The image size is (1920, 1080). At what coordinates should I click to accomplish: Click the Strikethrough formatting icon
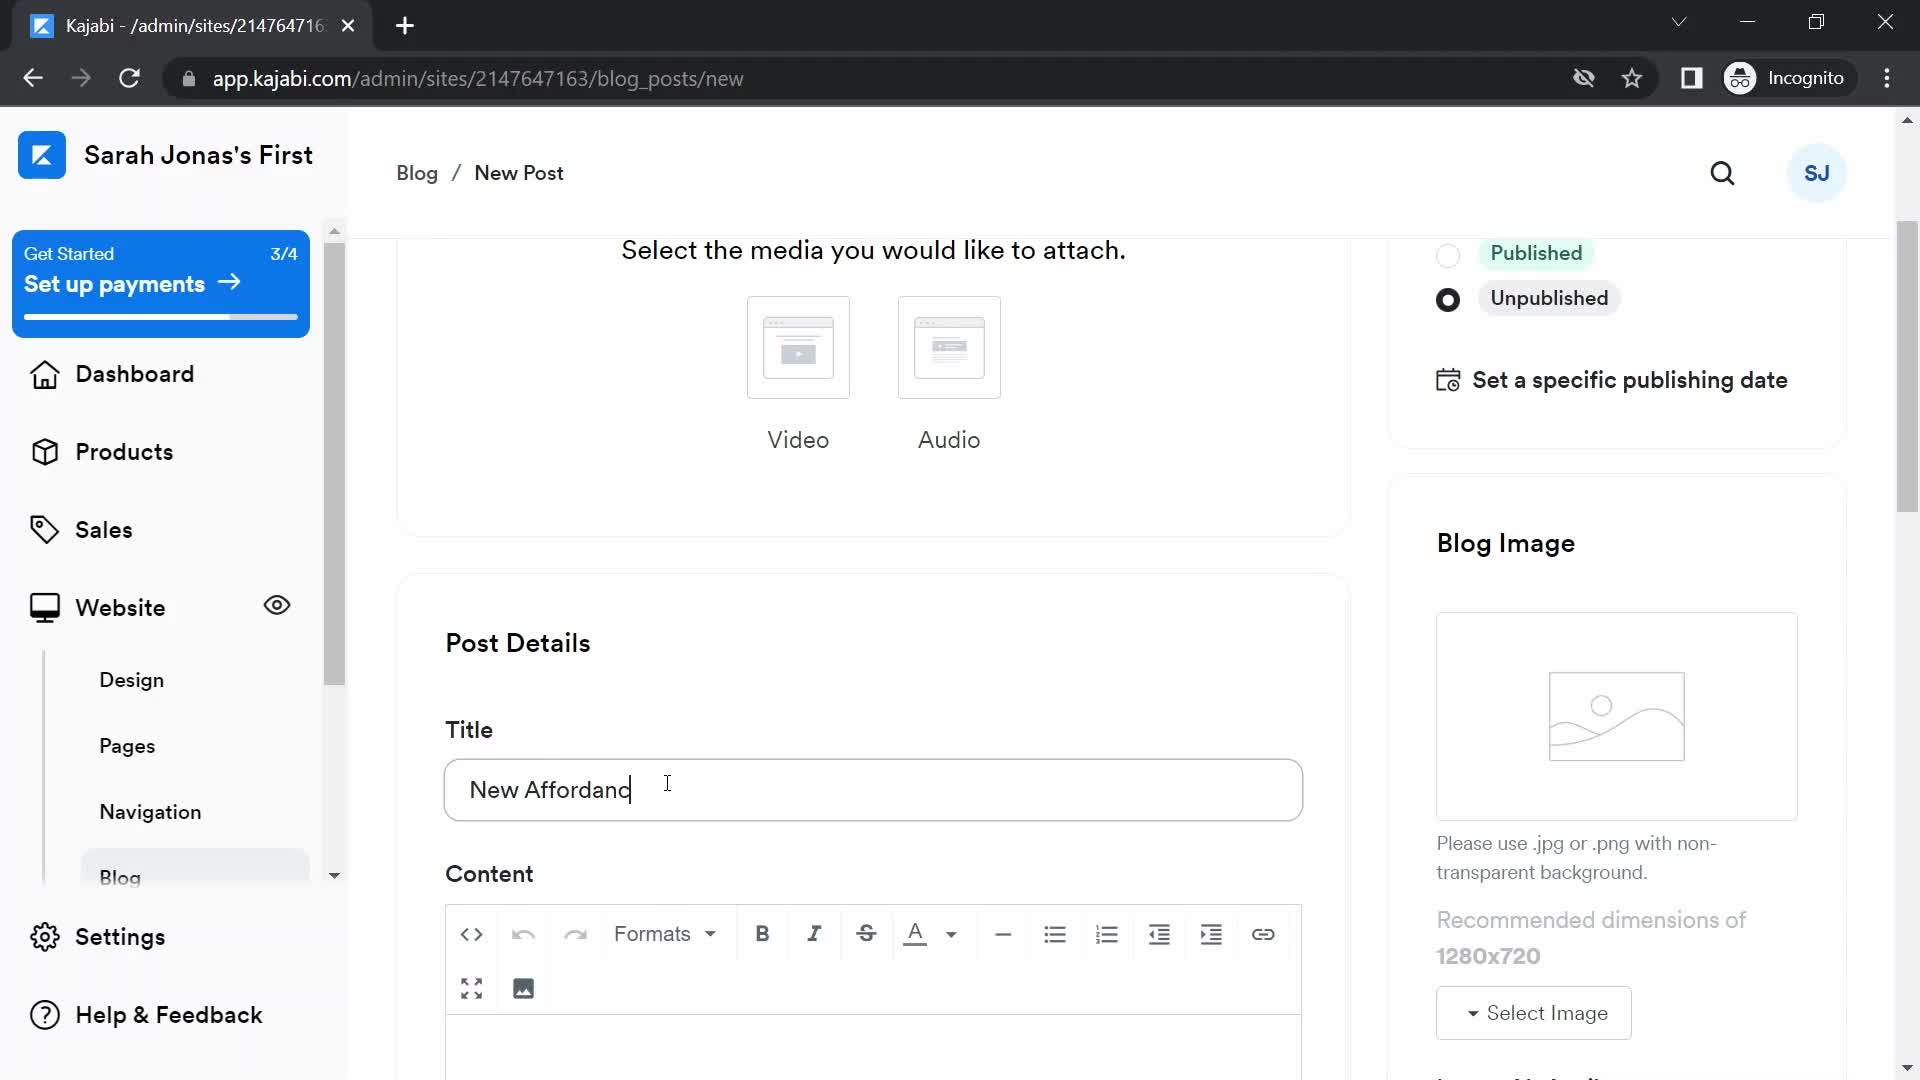865,934
